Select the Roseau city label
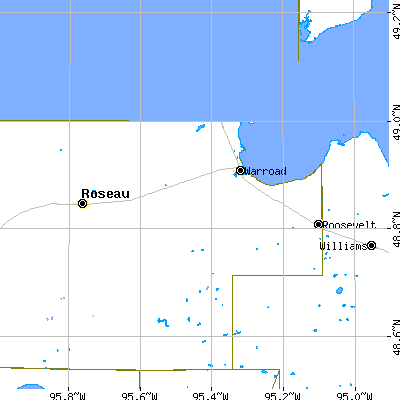Viewport: 400px width, 400px height. [105, 194]
